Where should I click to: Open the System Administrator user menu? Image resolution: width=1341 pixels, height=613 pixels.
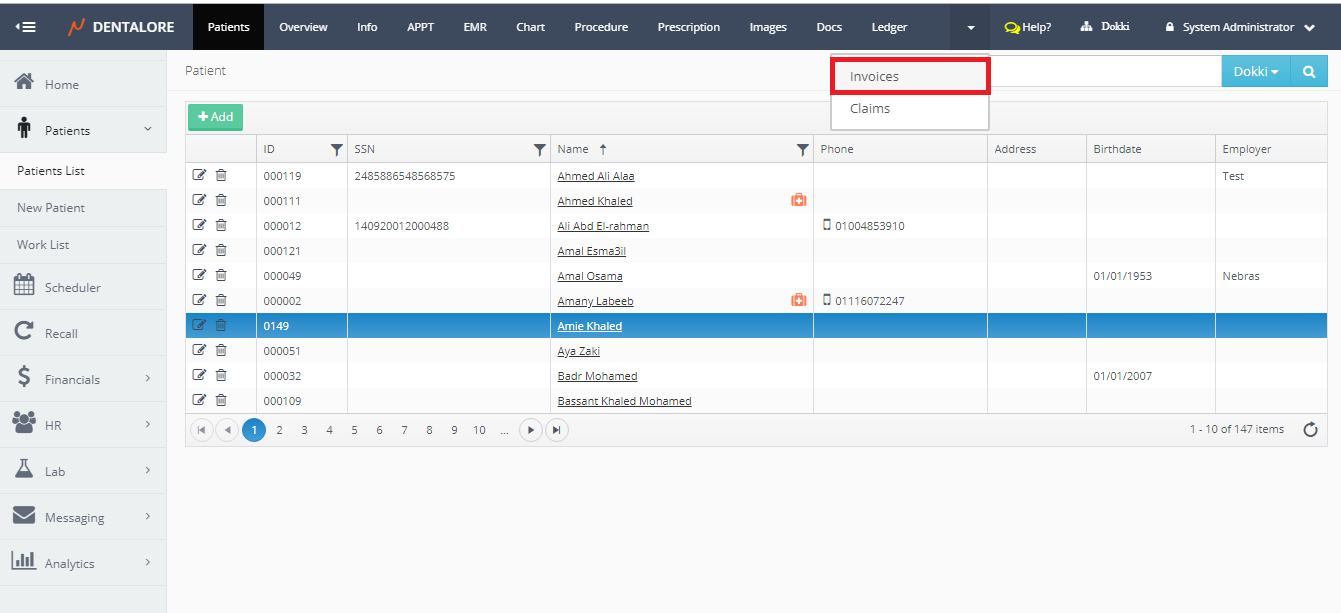tap(1240, 27)
